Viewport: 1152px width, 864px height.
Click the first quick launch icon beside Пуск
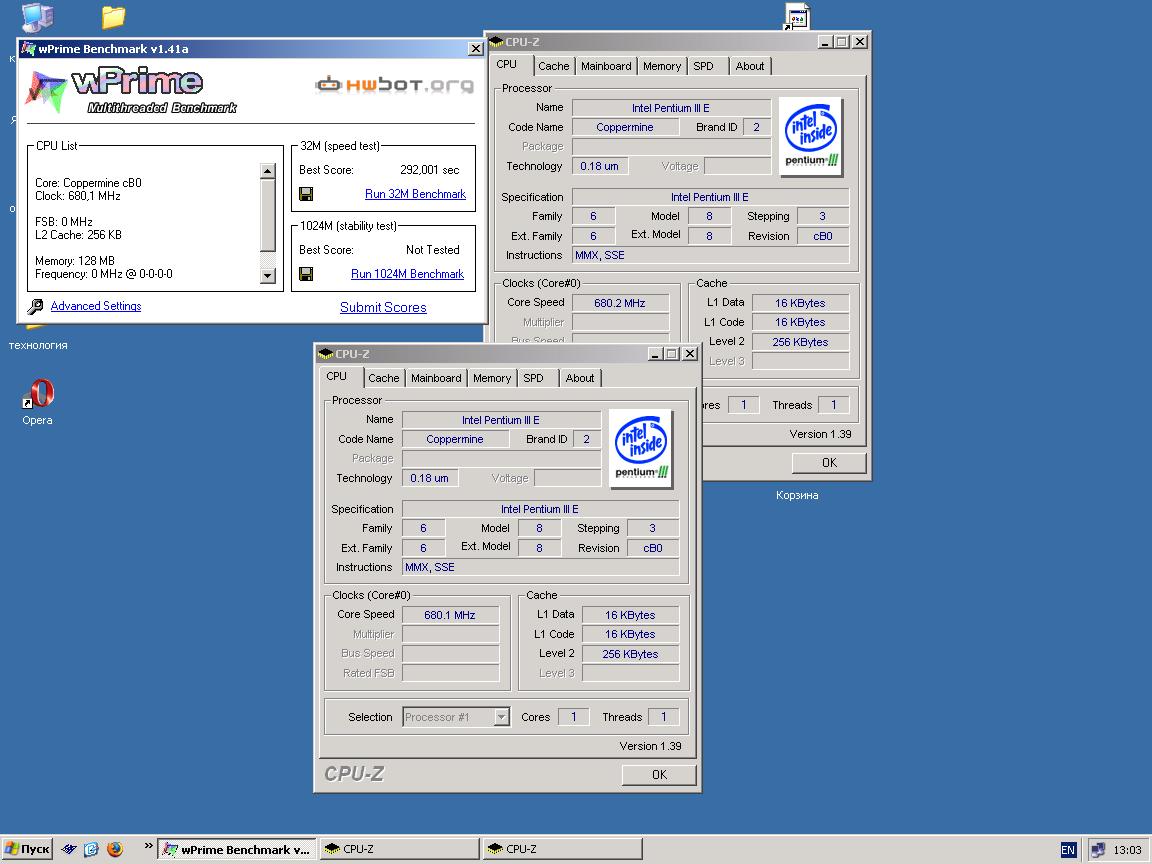69,849
